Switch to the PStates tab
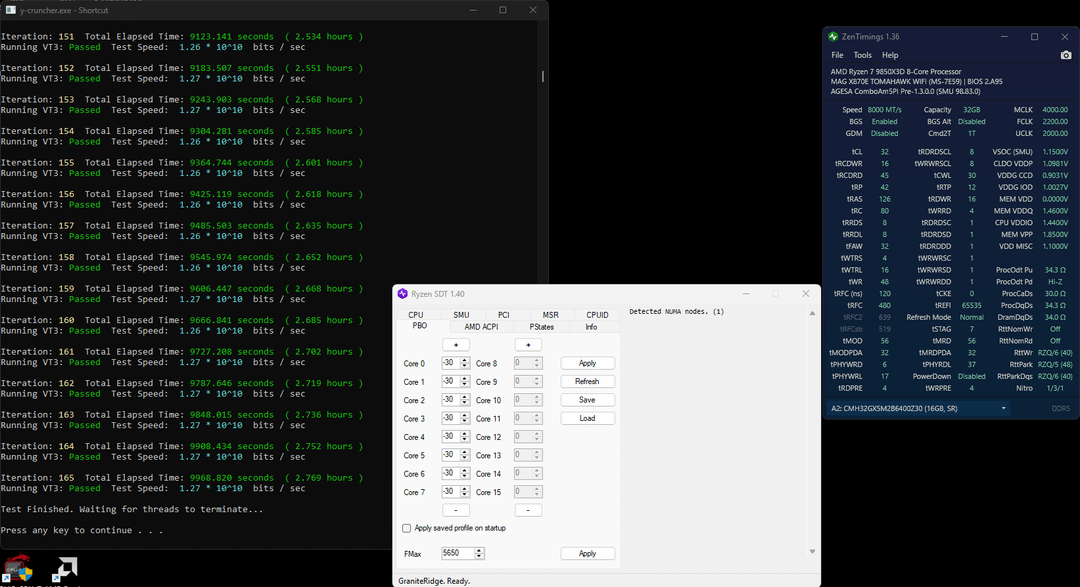 (x=541, y=326)
